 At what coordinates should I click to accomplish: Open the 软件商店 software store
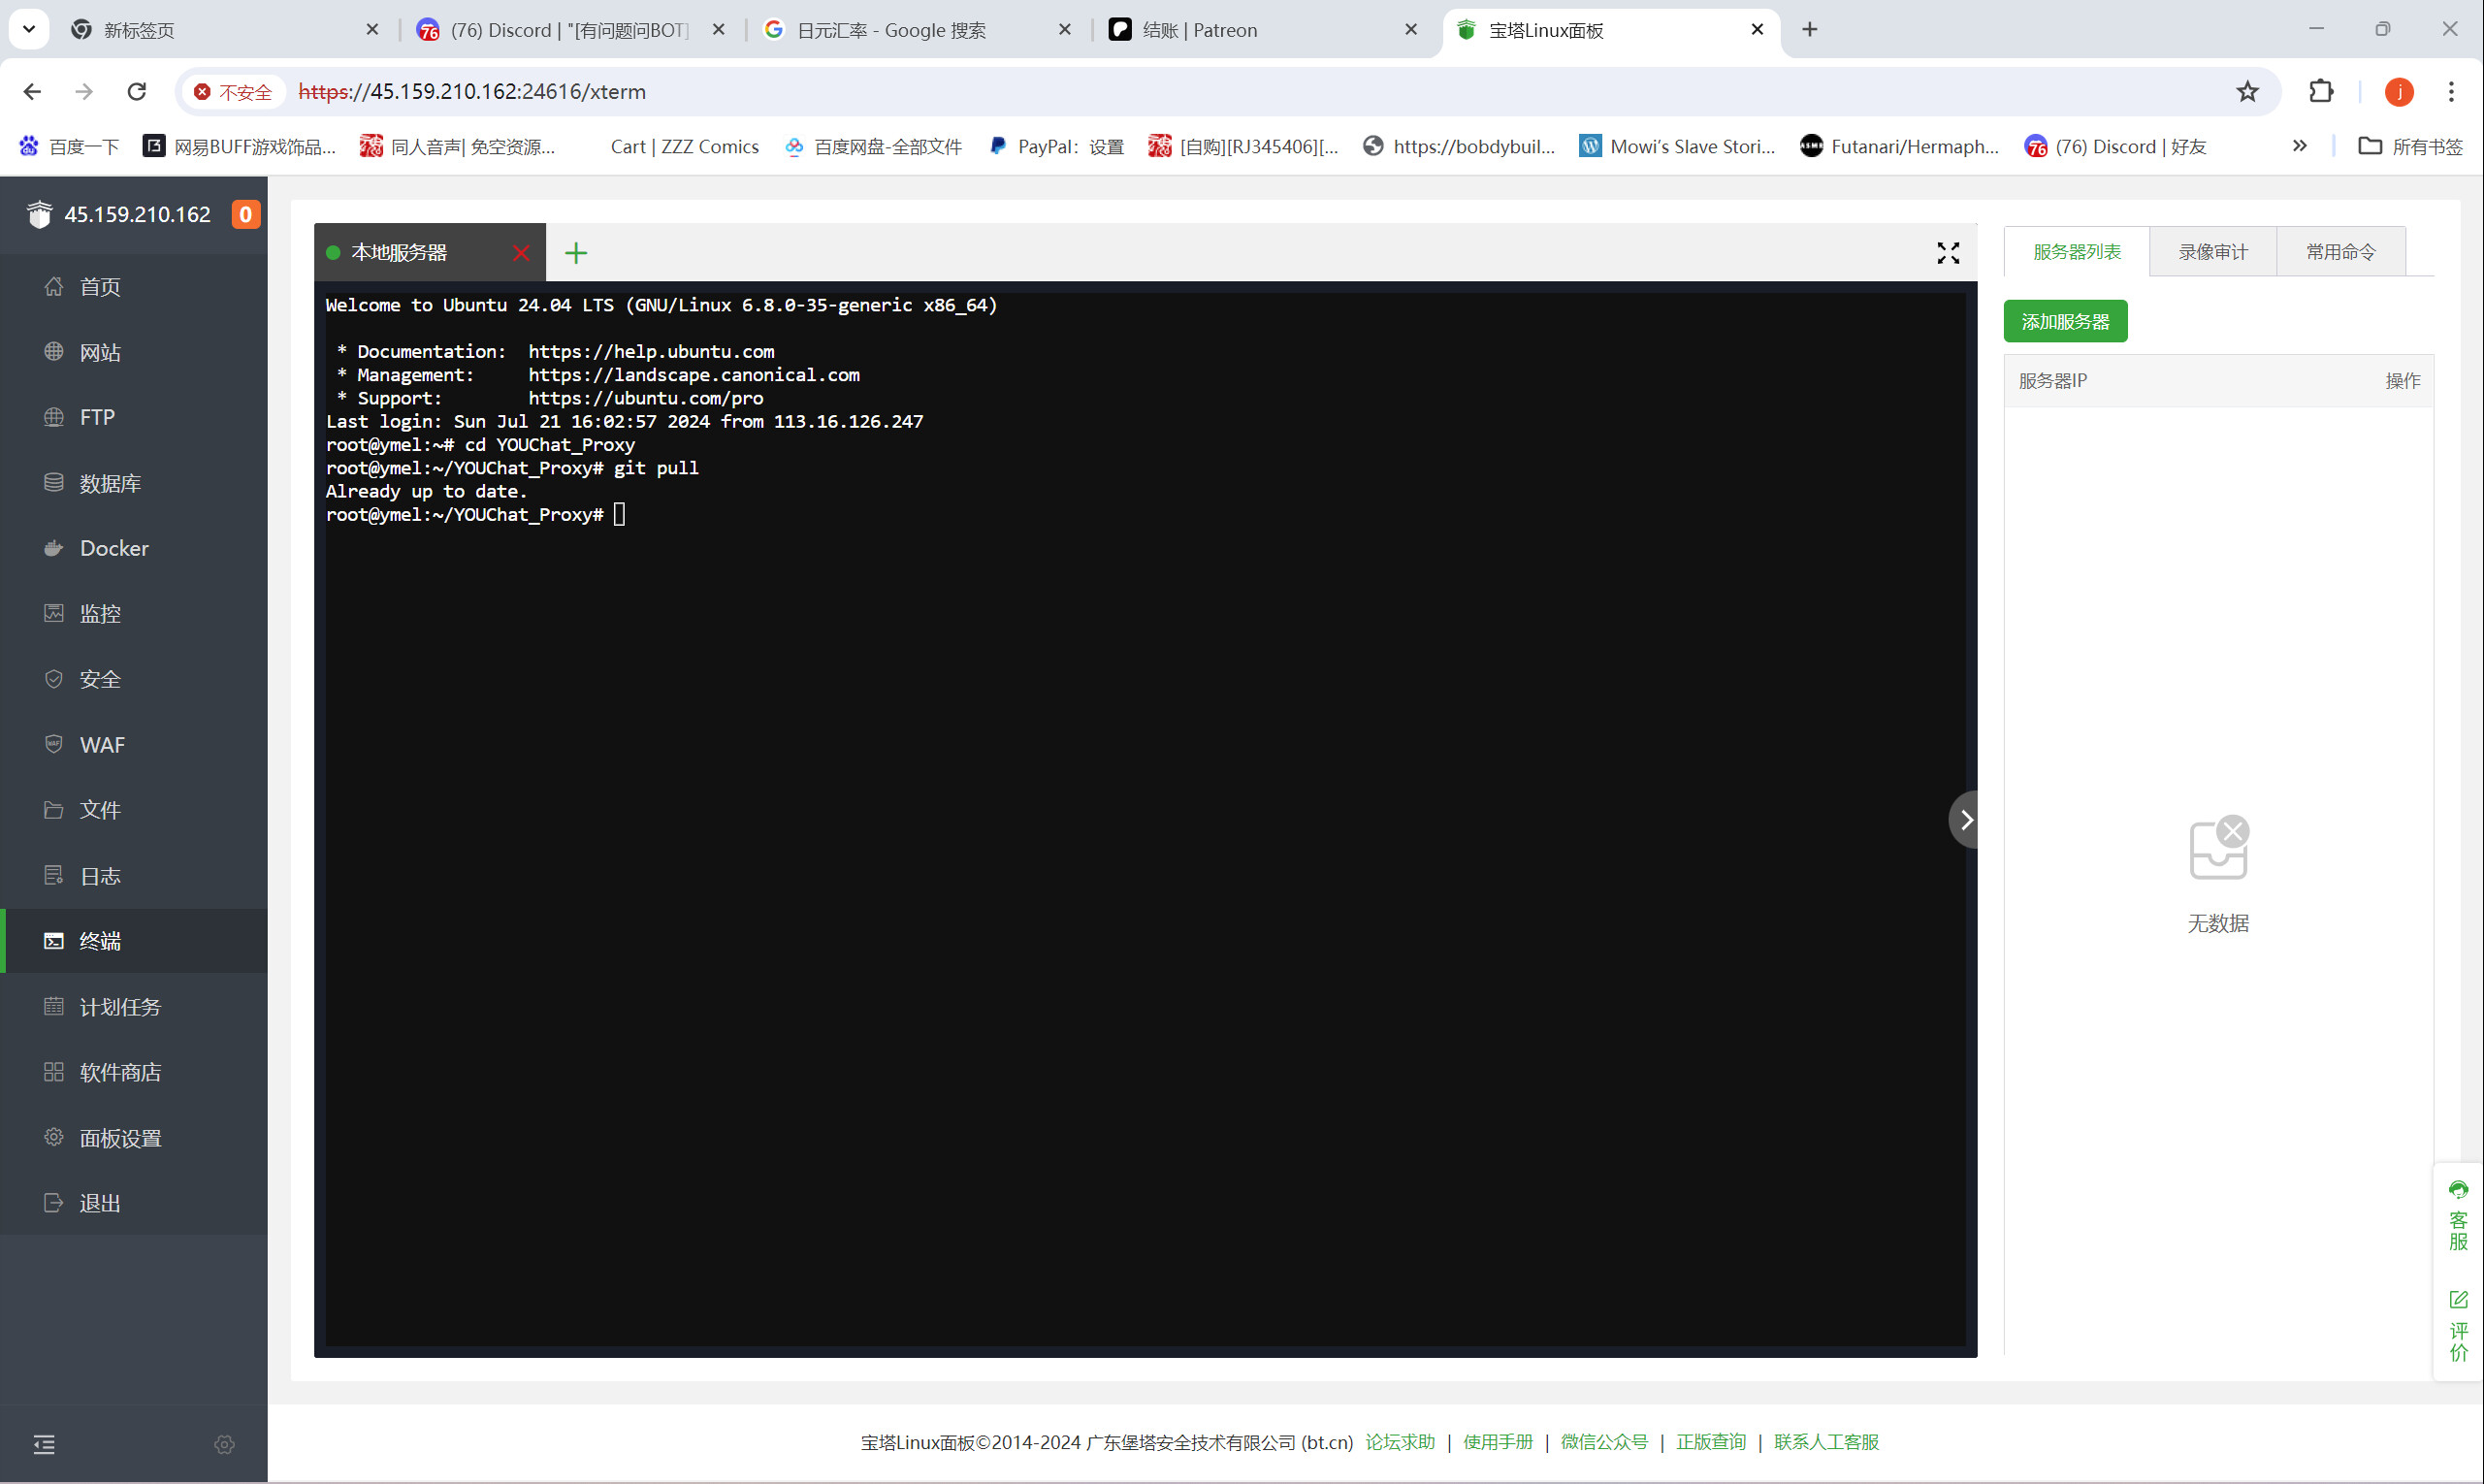120,1072
